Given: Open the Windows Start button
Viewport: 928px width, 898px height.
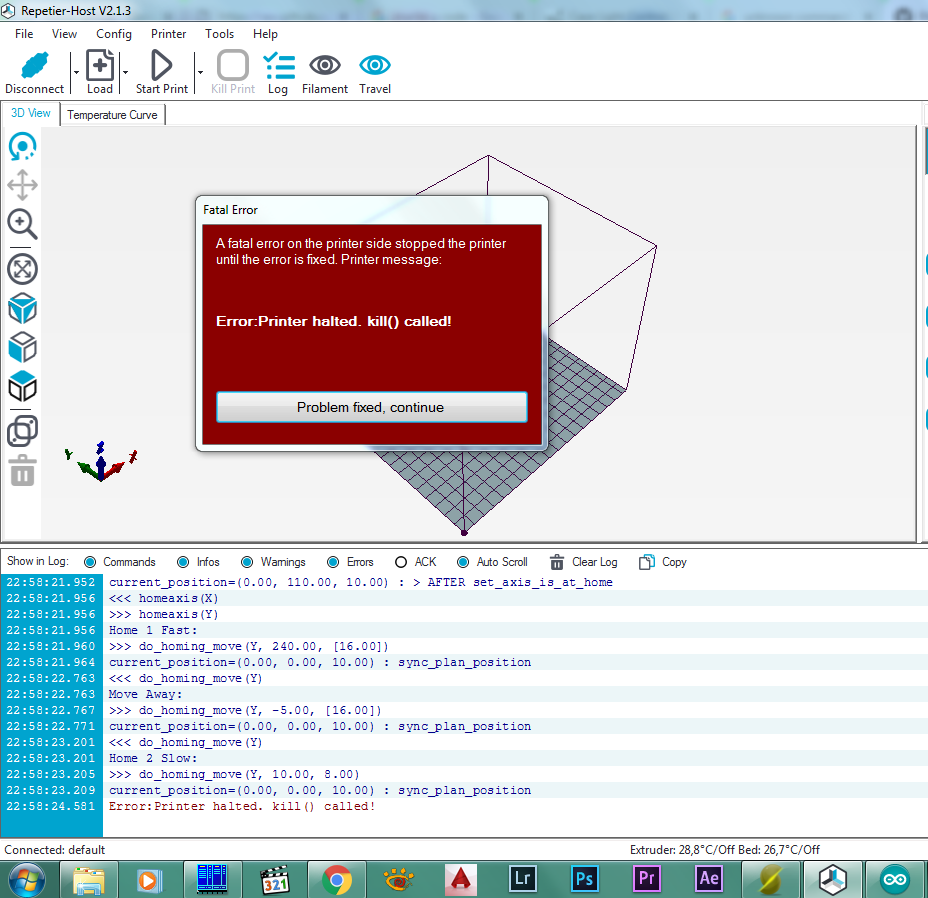Looking at the screenshot, I should tap(27, 880).
